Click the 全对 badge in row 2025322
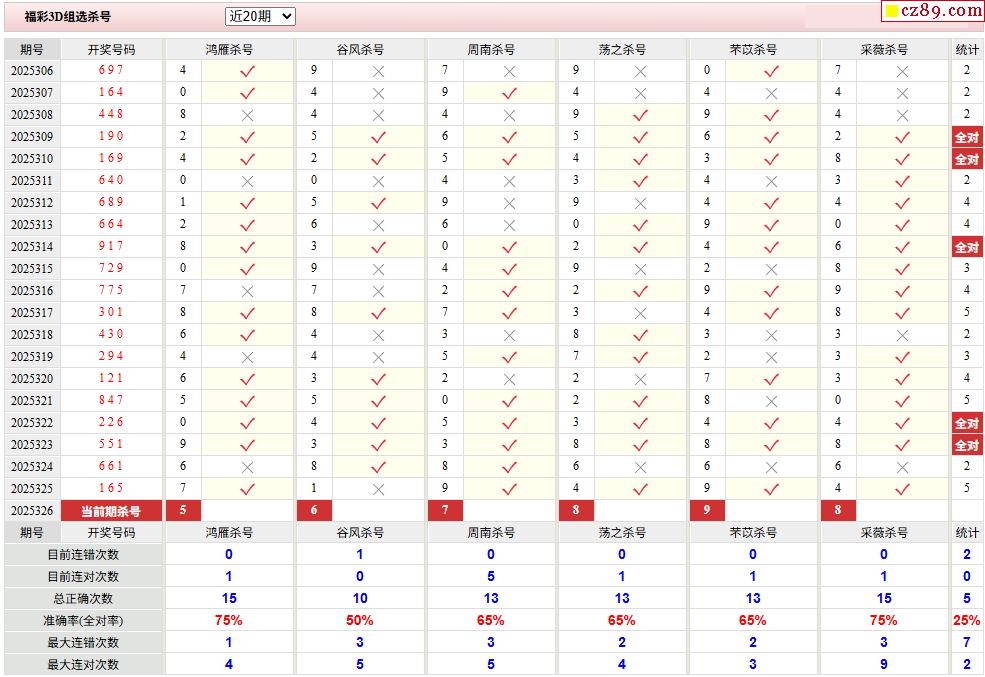Screen dimensions: 985x677 [967, 423]
